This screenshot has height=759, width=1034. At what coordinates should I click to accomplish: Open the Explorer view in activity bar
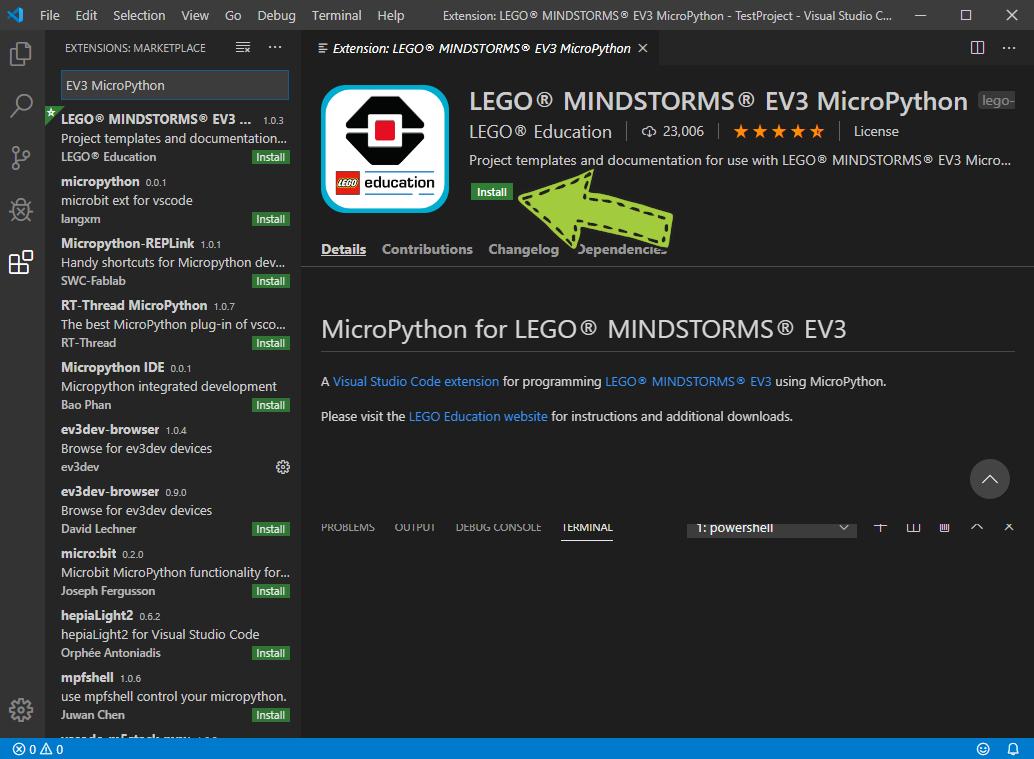(x=21, y=54)
